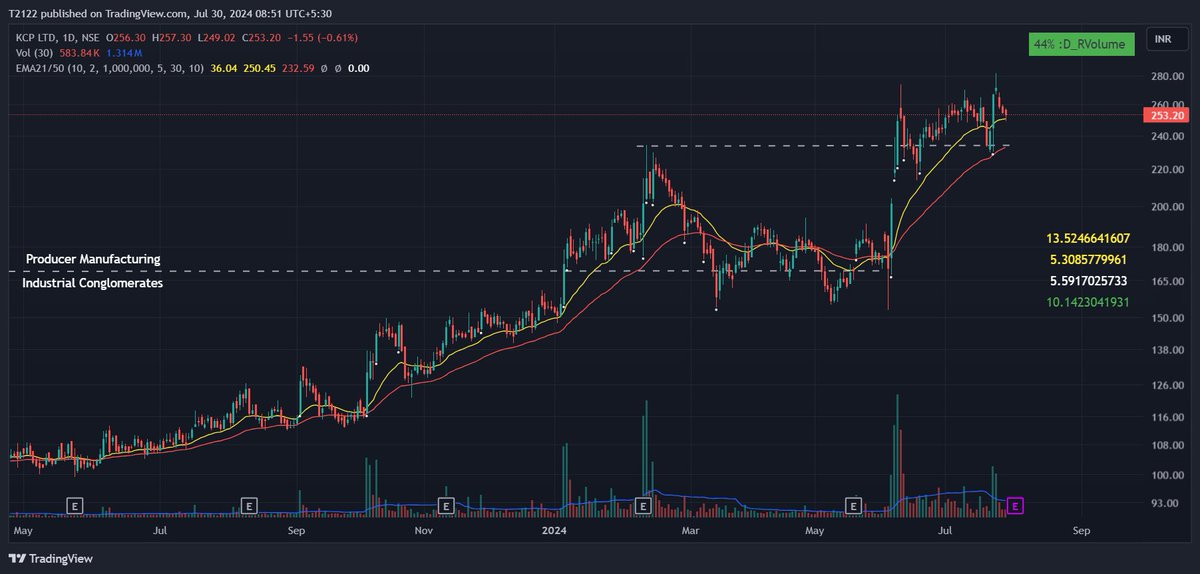The height and width of the screenshot is (574, 1200).
Task: Click the green 44% :D_RVolume label
Action: click(x=1080, y=44)
